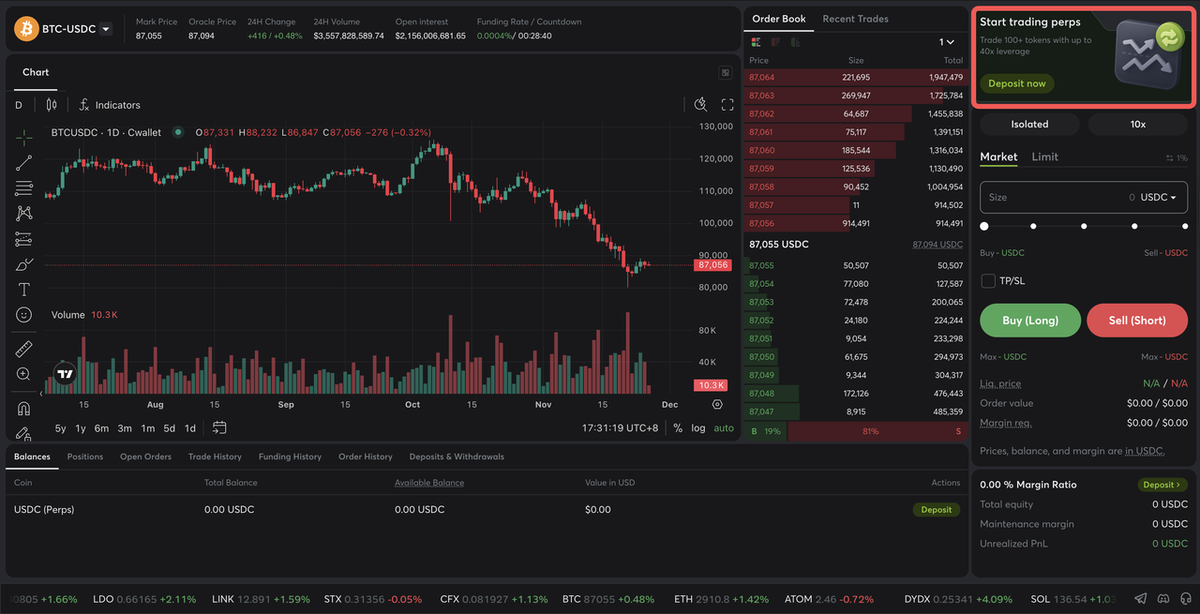Open the Funding History tab
The height and width of the screenshot is (614, 1200).
coord(290,457)
